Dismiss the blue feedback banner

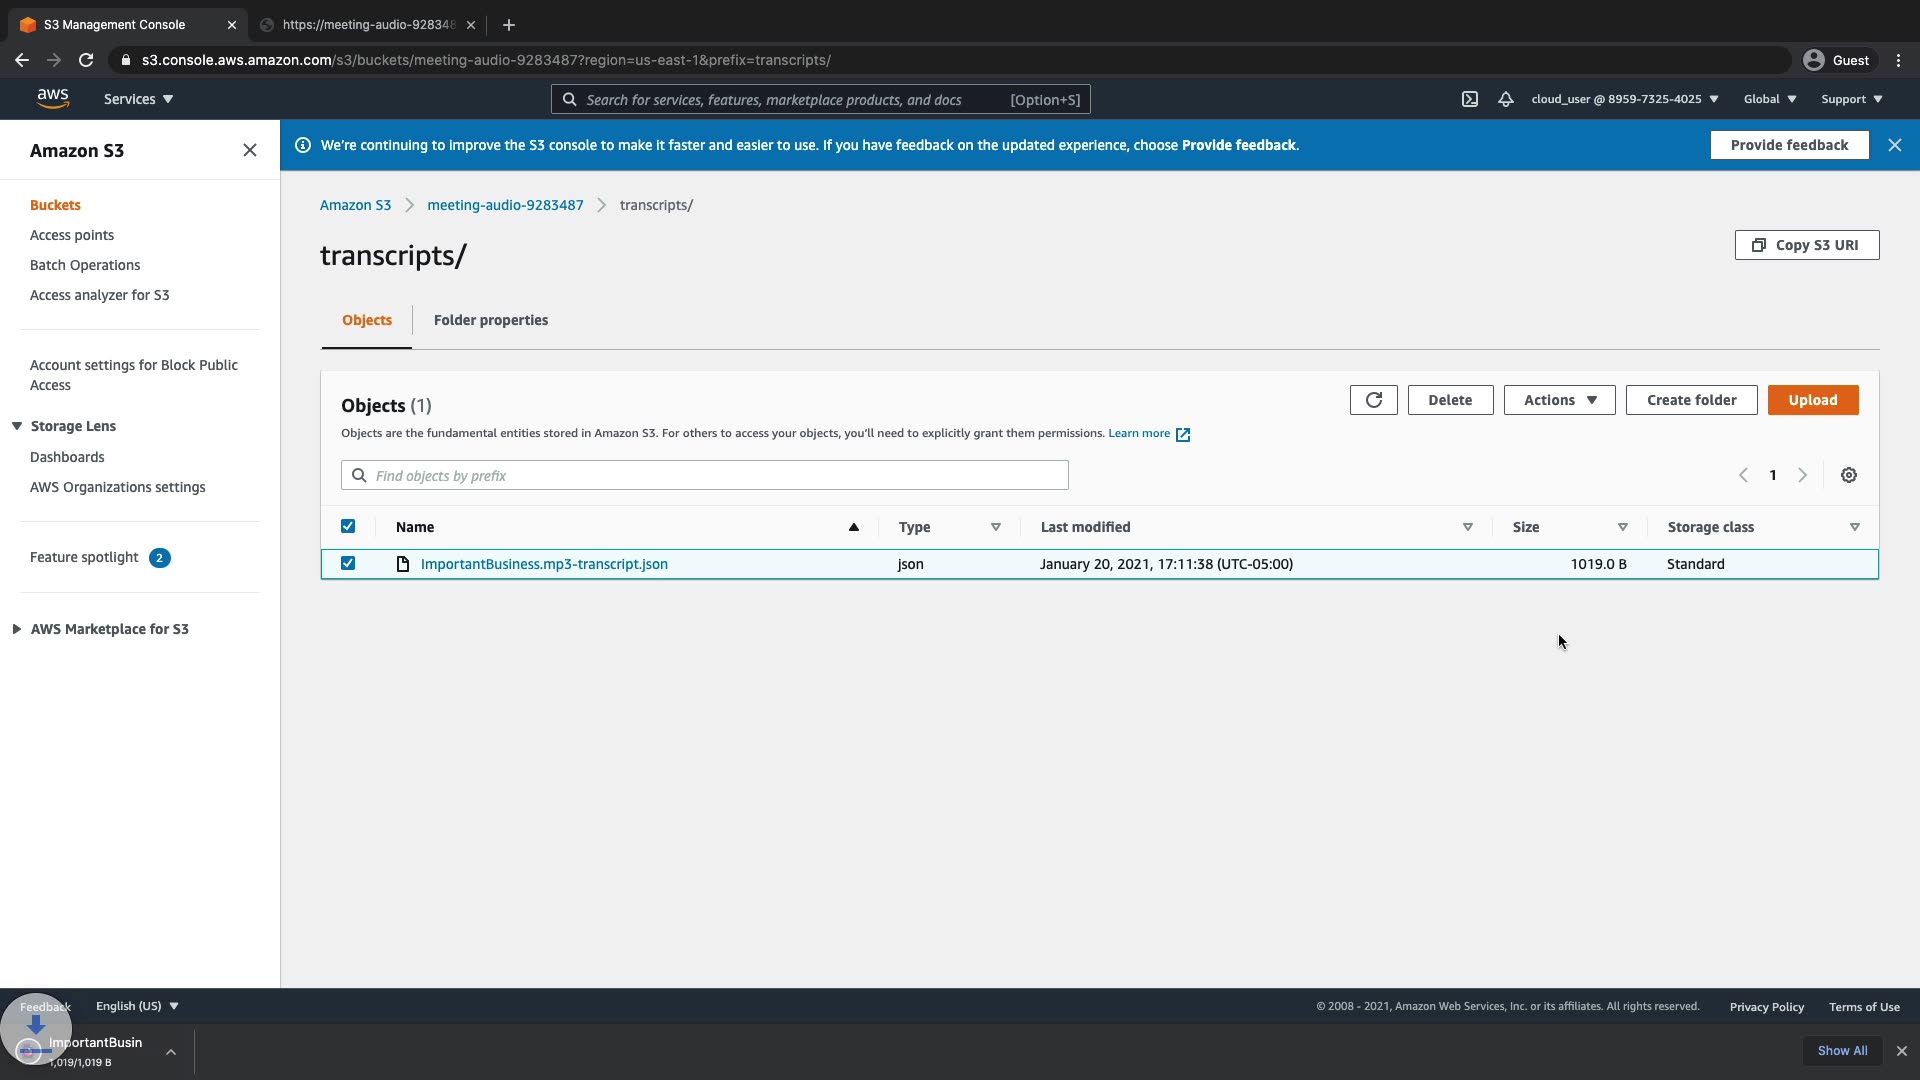click(x=1894, y=145)
